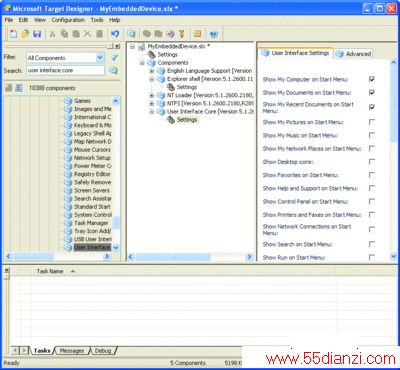Enable Show My Pictures on Start Menu
Viewport: 400px width, 370px height.
point(372,122)
